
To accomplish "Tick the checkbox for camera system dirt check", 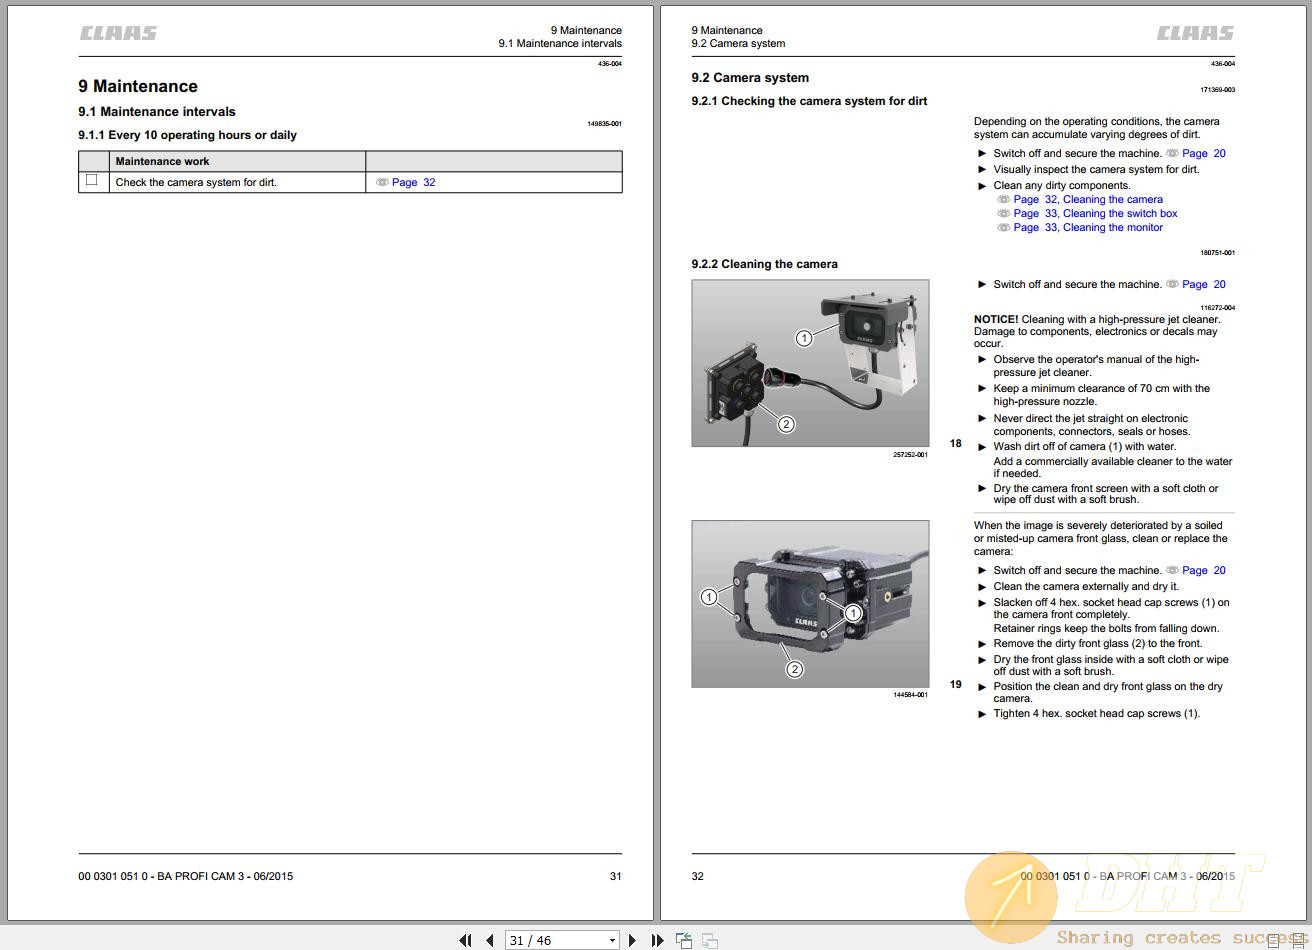I will coord(92,180).
